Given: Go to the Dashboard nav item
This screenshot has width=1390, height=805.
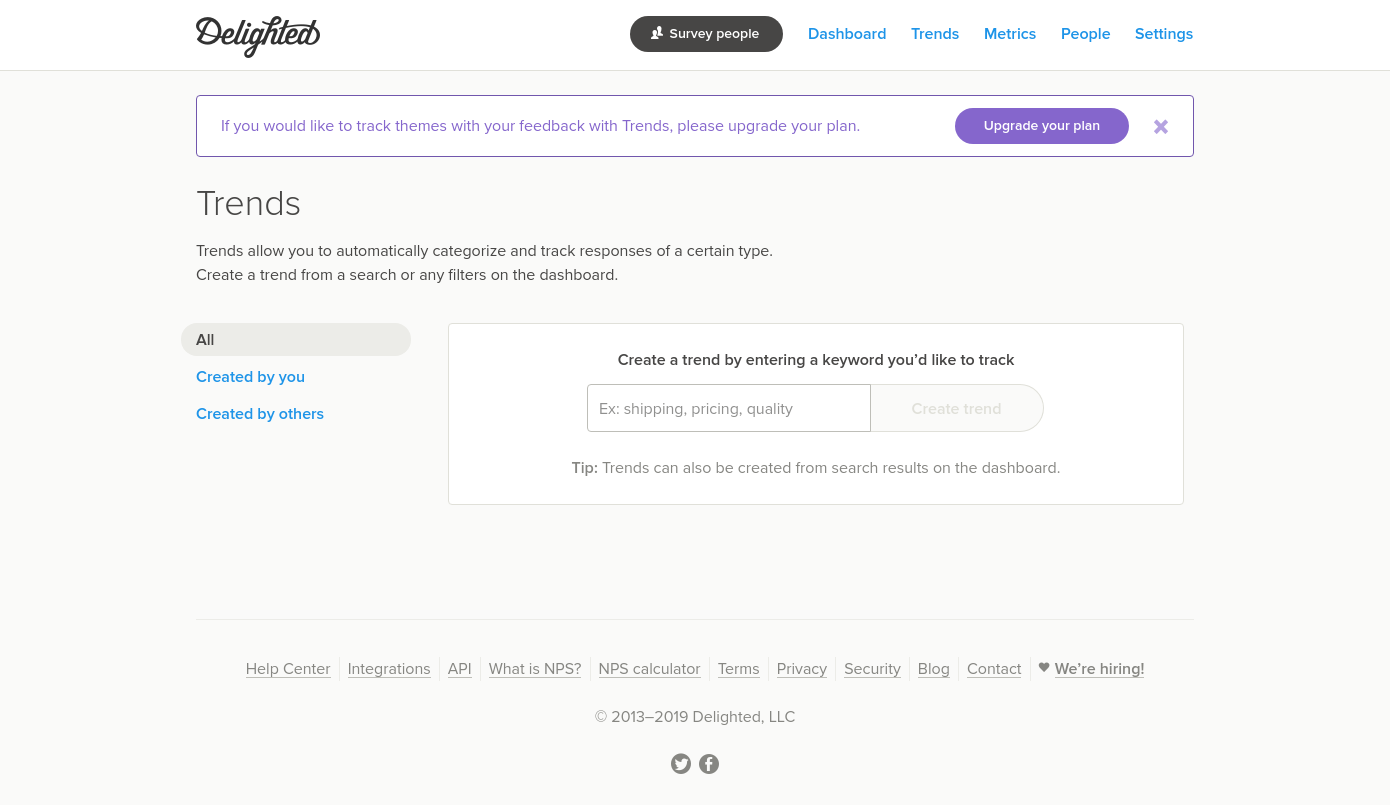Looking at the screenshot, I should (x=847, y=34).
